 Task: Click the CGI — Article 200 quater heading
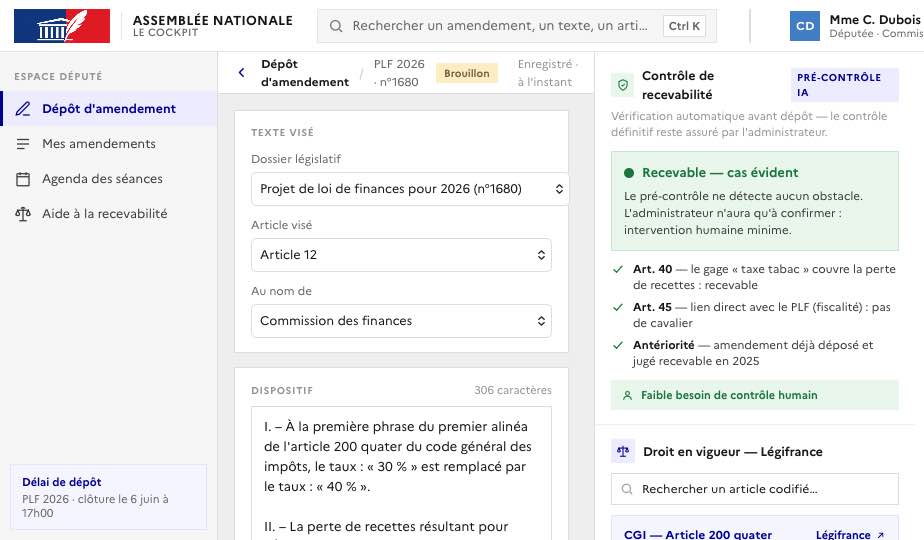click(698, 535)
